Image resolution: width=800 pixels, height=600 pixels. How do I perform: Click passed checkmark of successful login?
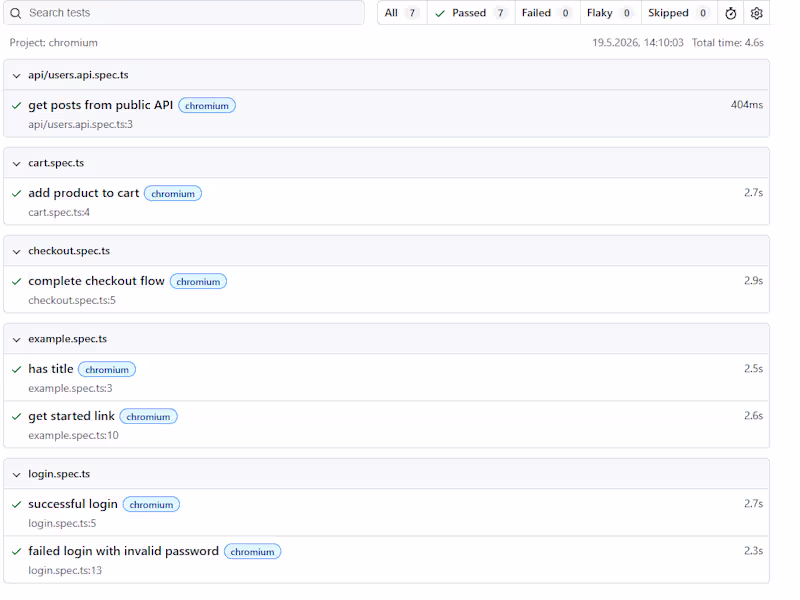[16, 505]
